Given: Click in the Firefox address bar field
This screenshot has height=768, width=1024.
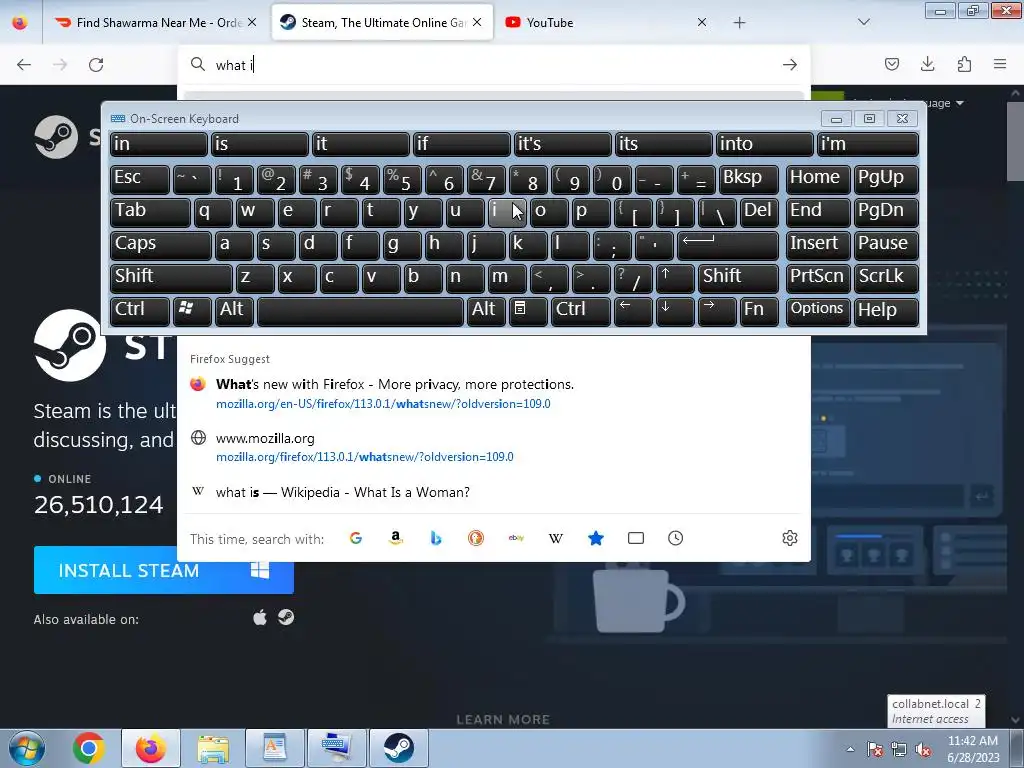Looking at the screenshot, I should click(494, 65).
